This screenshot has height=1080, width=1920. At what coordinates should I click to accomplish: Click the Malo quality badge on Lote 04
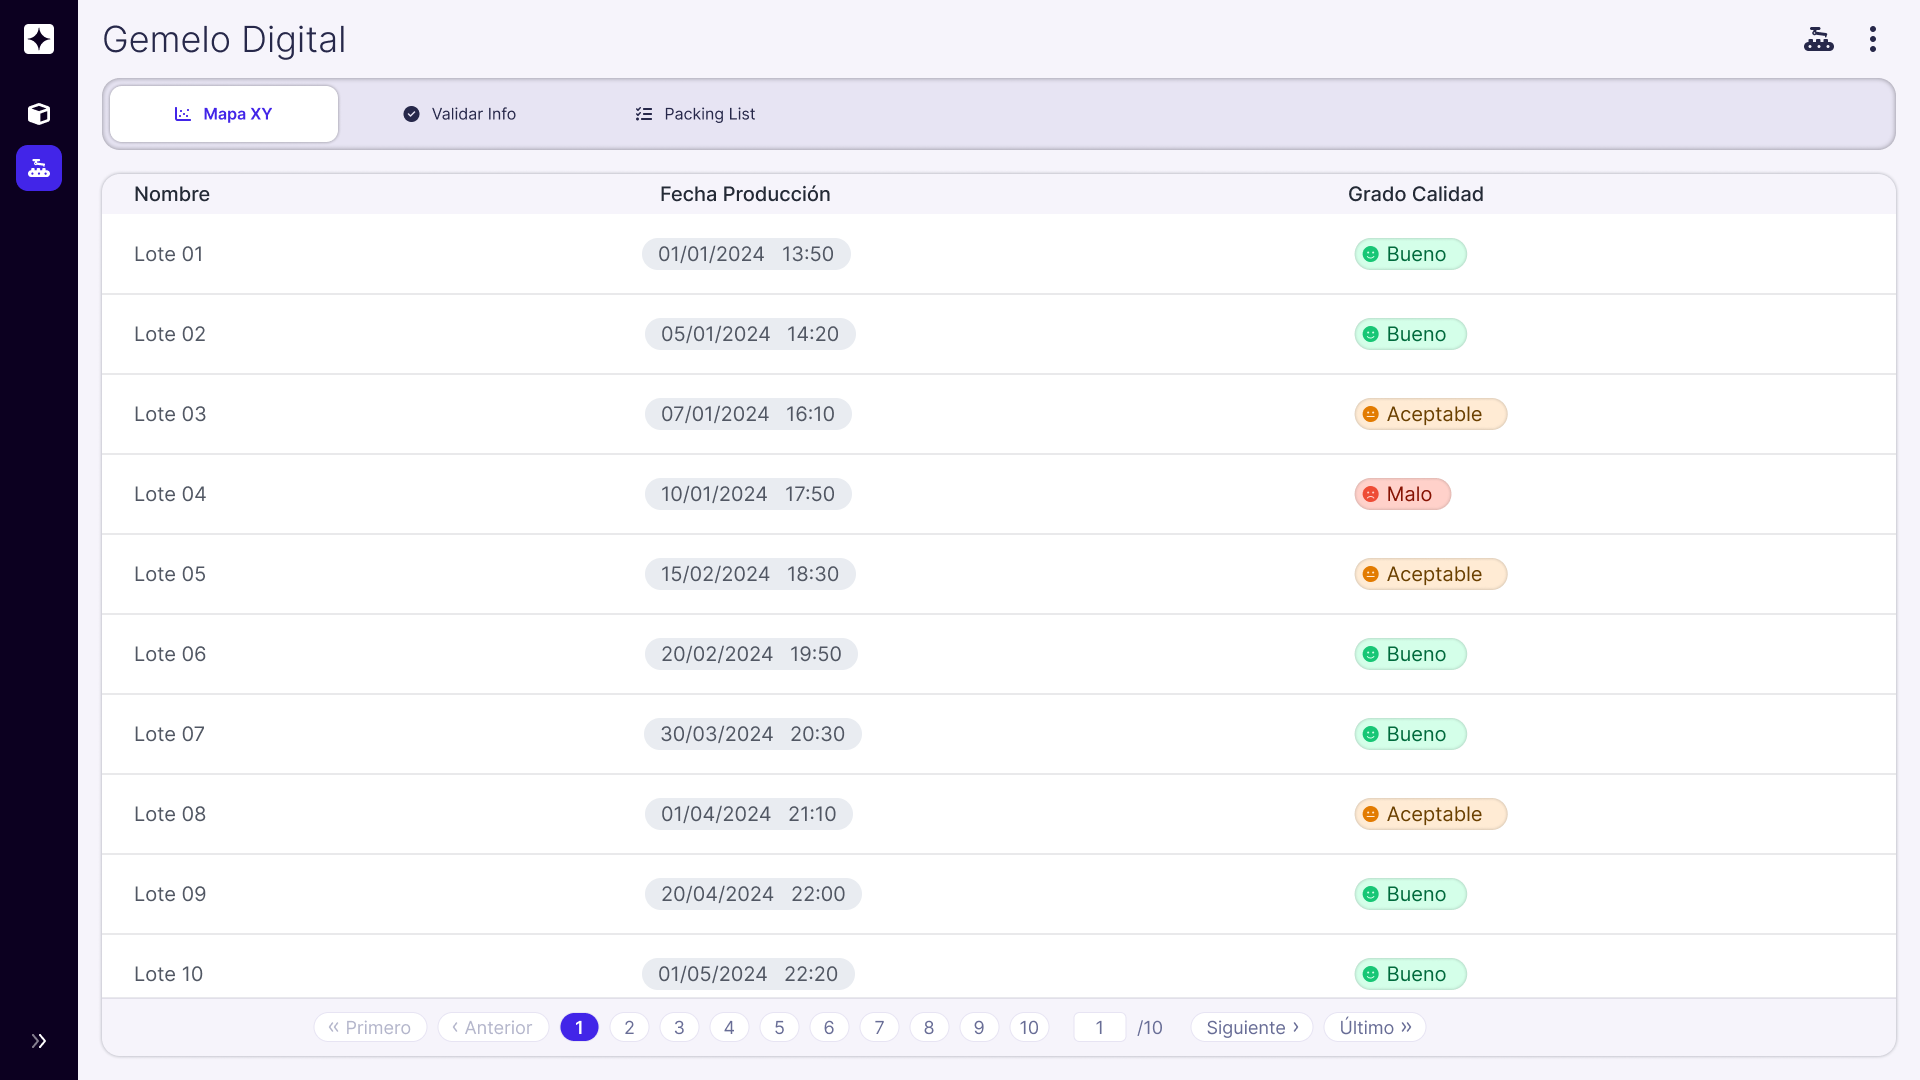click(x=1402, y=494)
